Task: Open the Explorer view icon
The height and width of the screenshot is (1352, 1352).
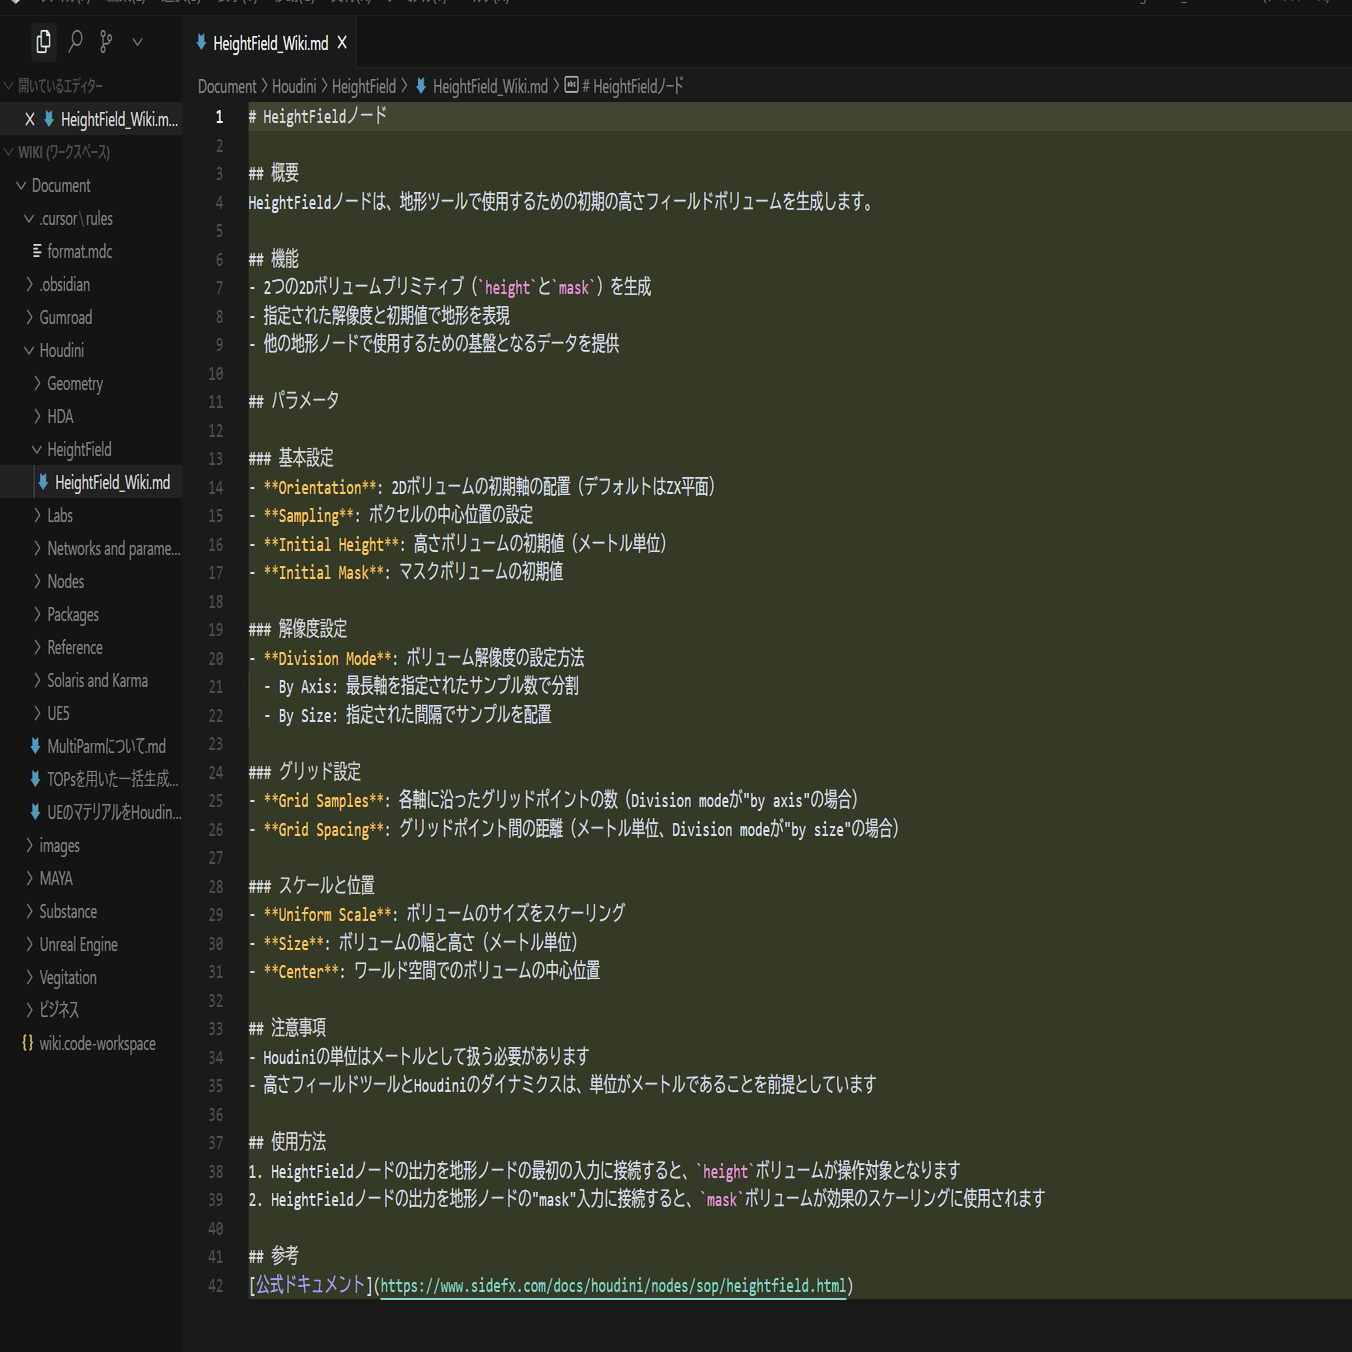Action: (x=43, y=42)
